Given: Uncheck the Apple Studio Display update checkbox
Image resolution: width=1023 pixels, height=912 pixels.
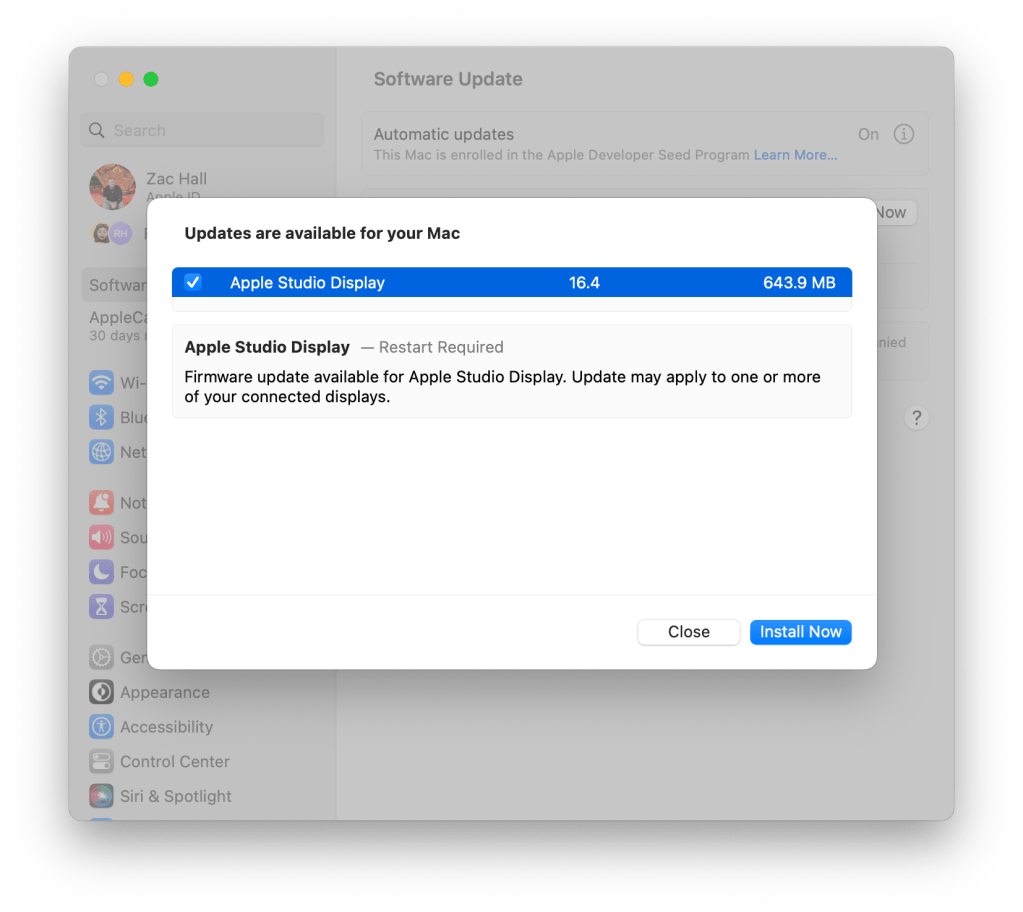Looking at the screenshot, I should click(193, 282).
